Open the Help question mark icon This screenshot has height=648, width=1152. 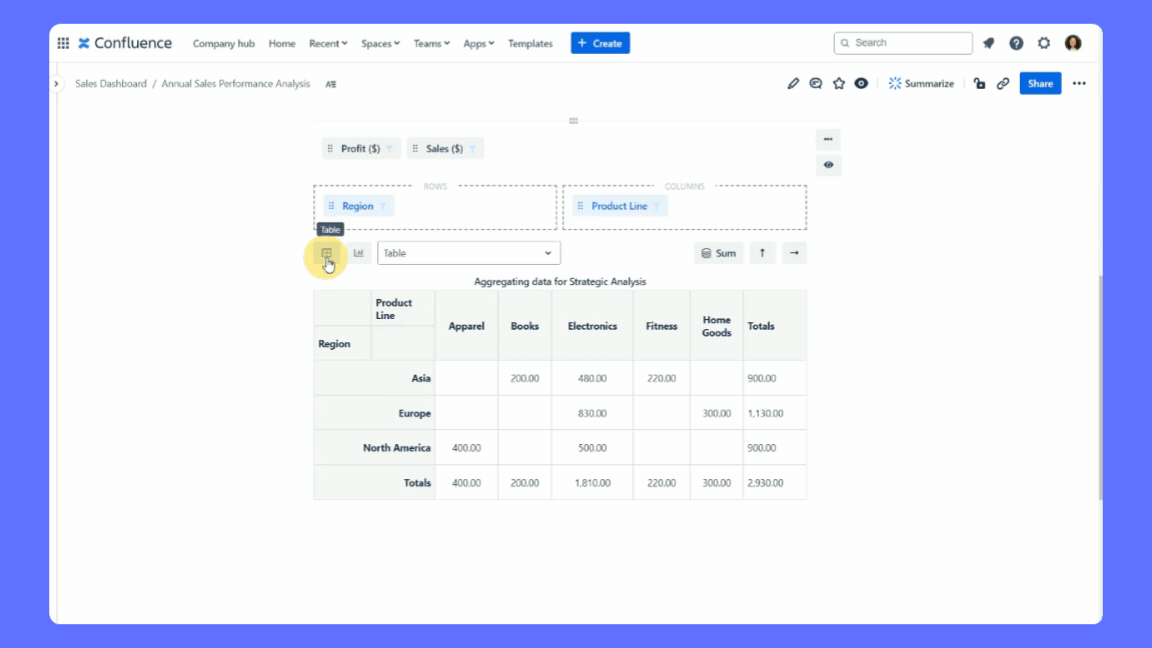coord(1016,43)
